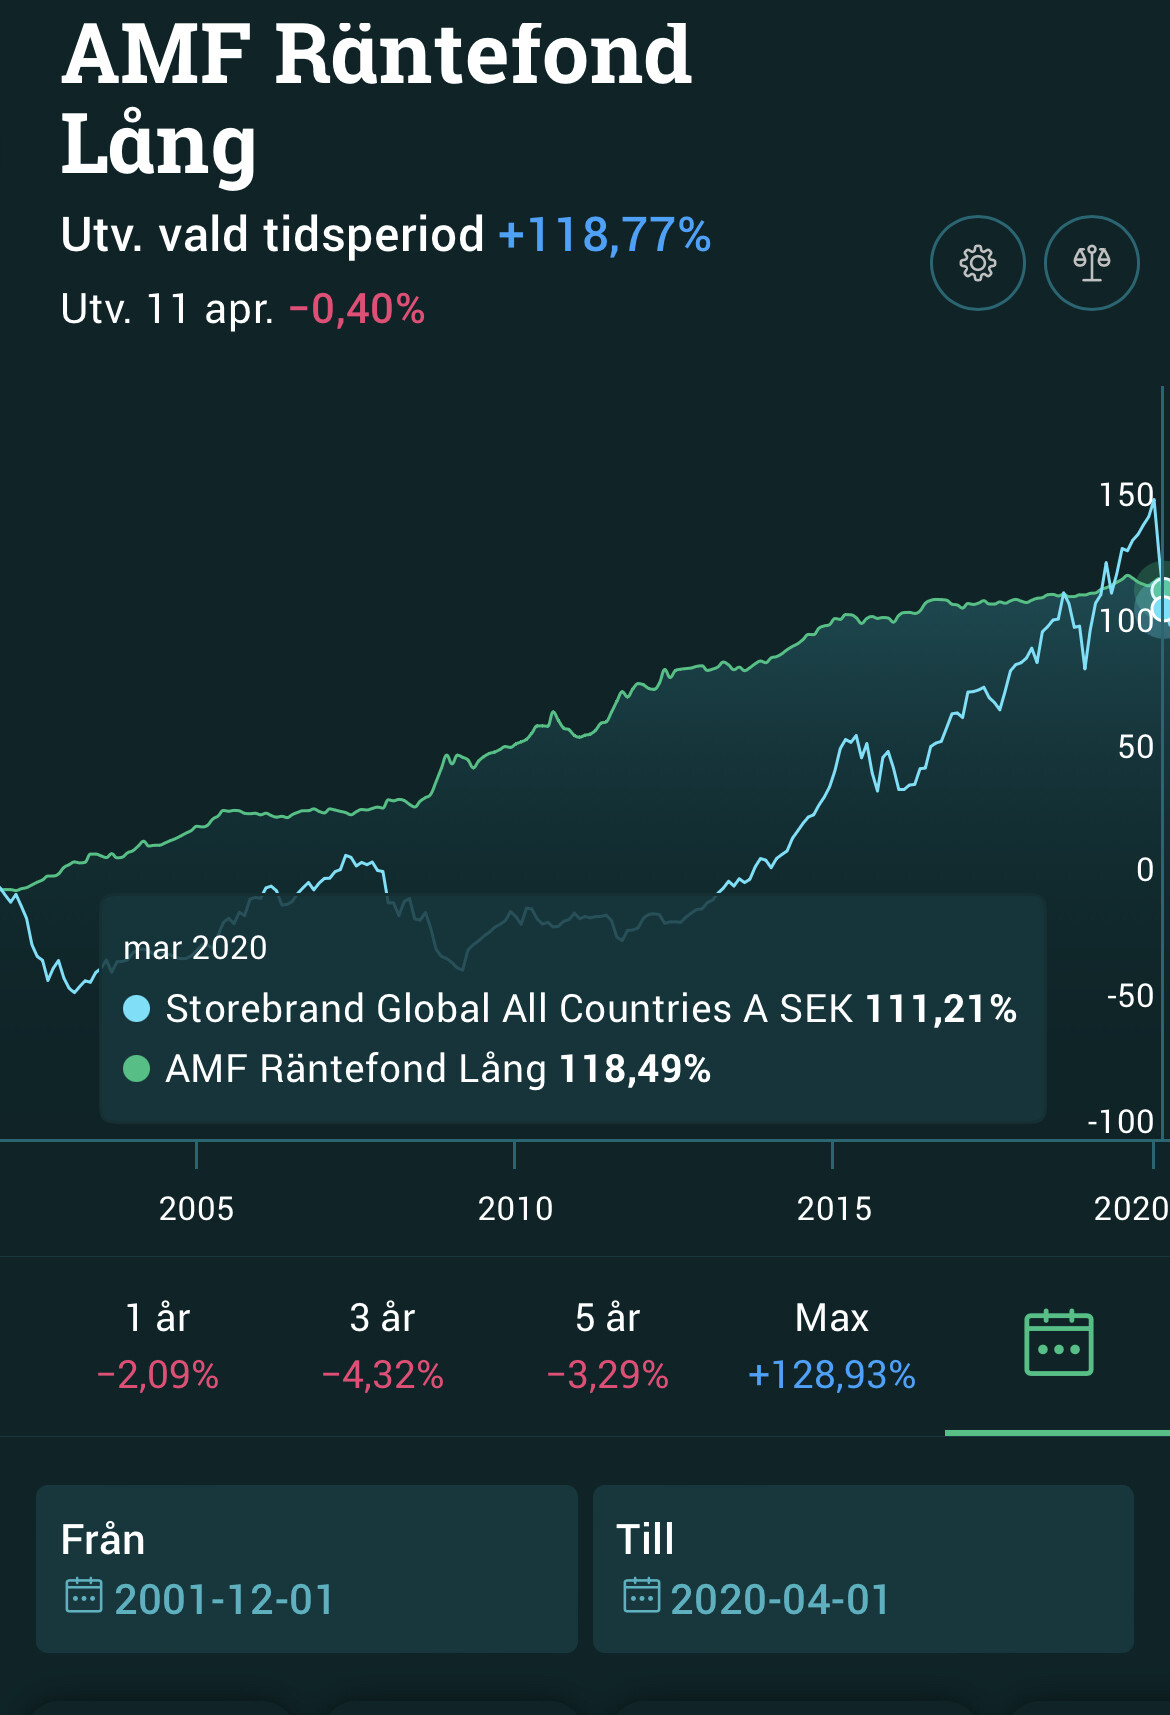Select the custom date range calendar icon
1170x1715 pixels.
click(x=1058, y=1343)
